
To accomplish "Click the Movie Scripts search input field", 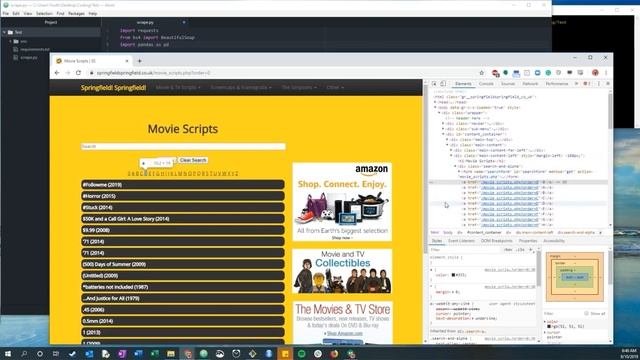I will (183, 146).
